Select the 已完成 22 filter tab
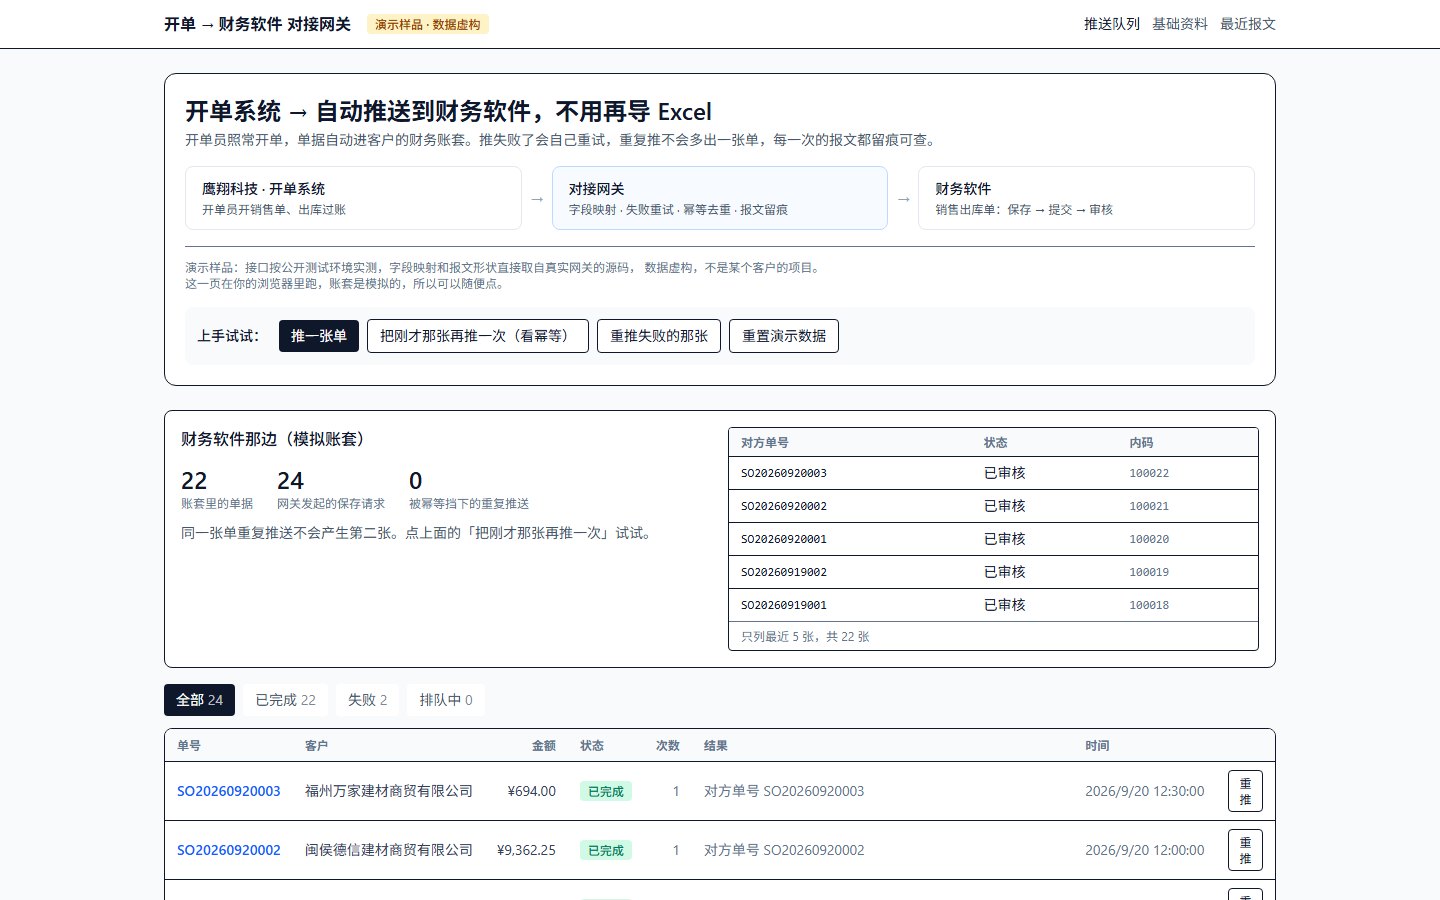This screenshot has width=1440, height=900. tap(286, 700)
